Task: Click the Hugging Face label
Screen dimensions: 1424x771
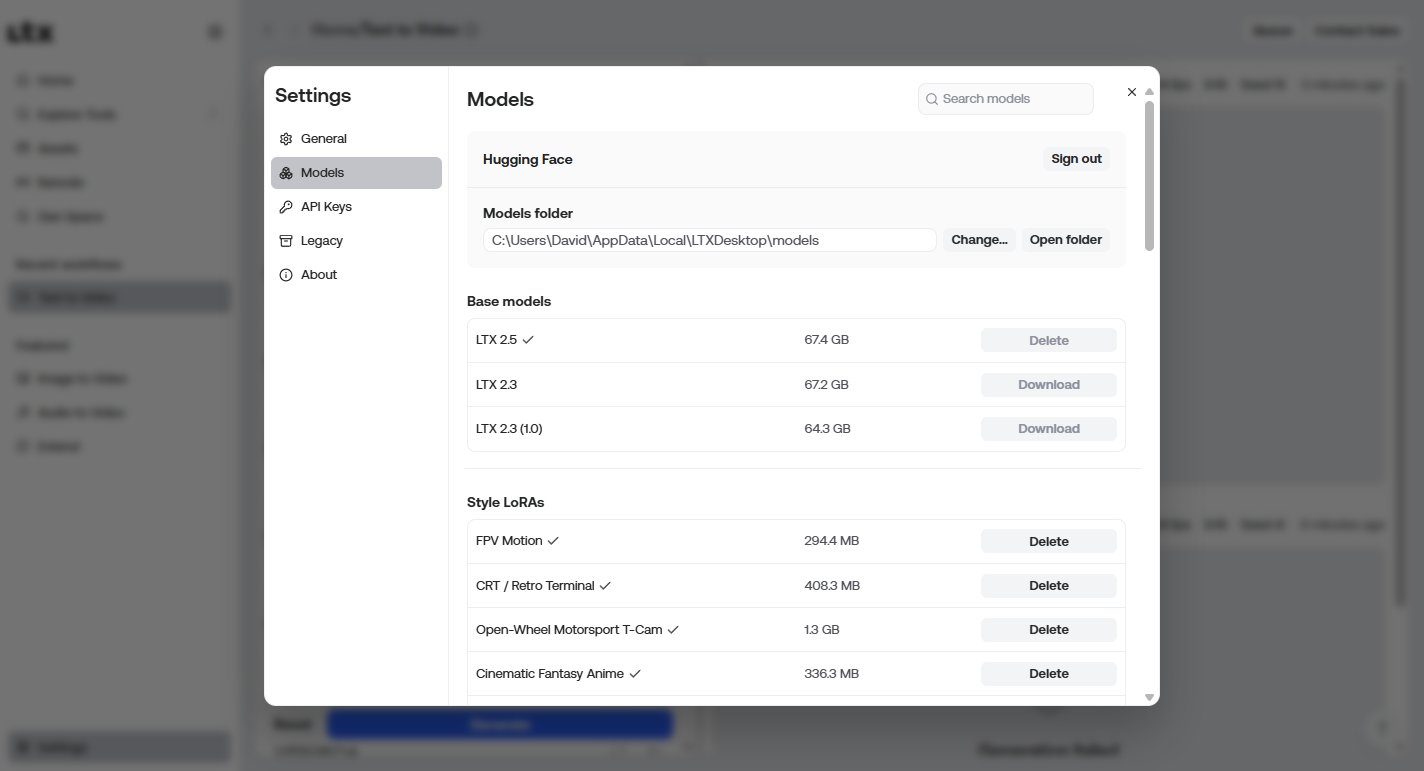Action: (528, 159)
